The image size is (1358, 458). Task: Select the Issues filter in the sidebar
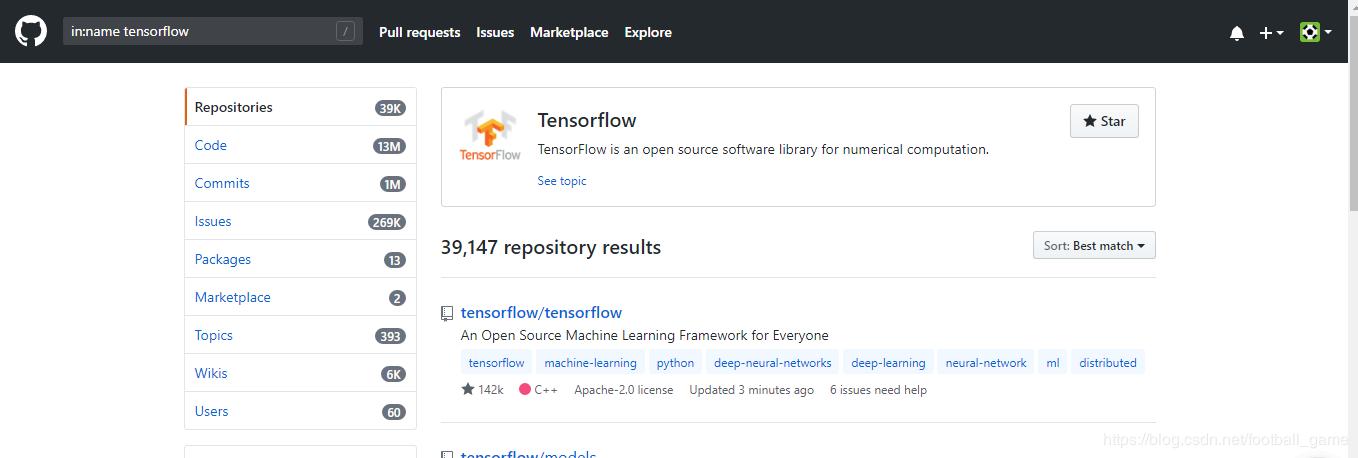[300, 221]
